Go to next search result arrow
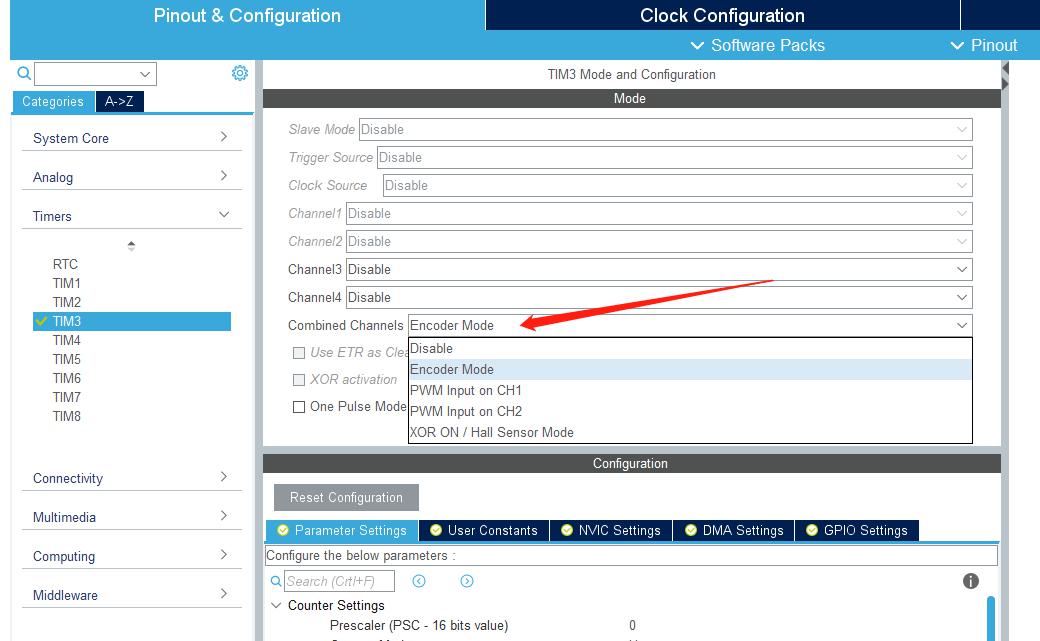Screen dimensions: 1040x641 coord(467,581)
